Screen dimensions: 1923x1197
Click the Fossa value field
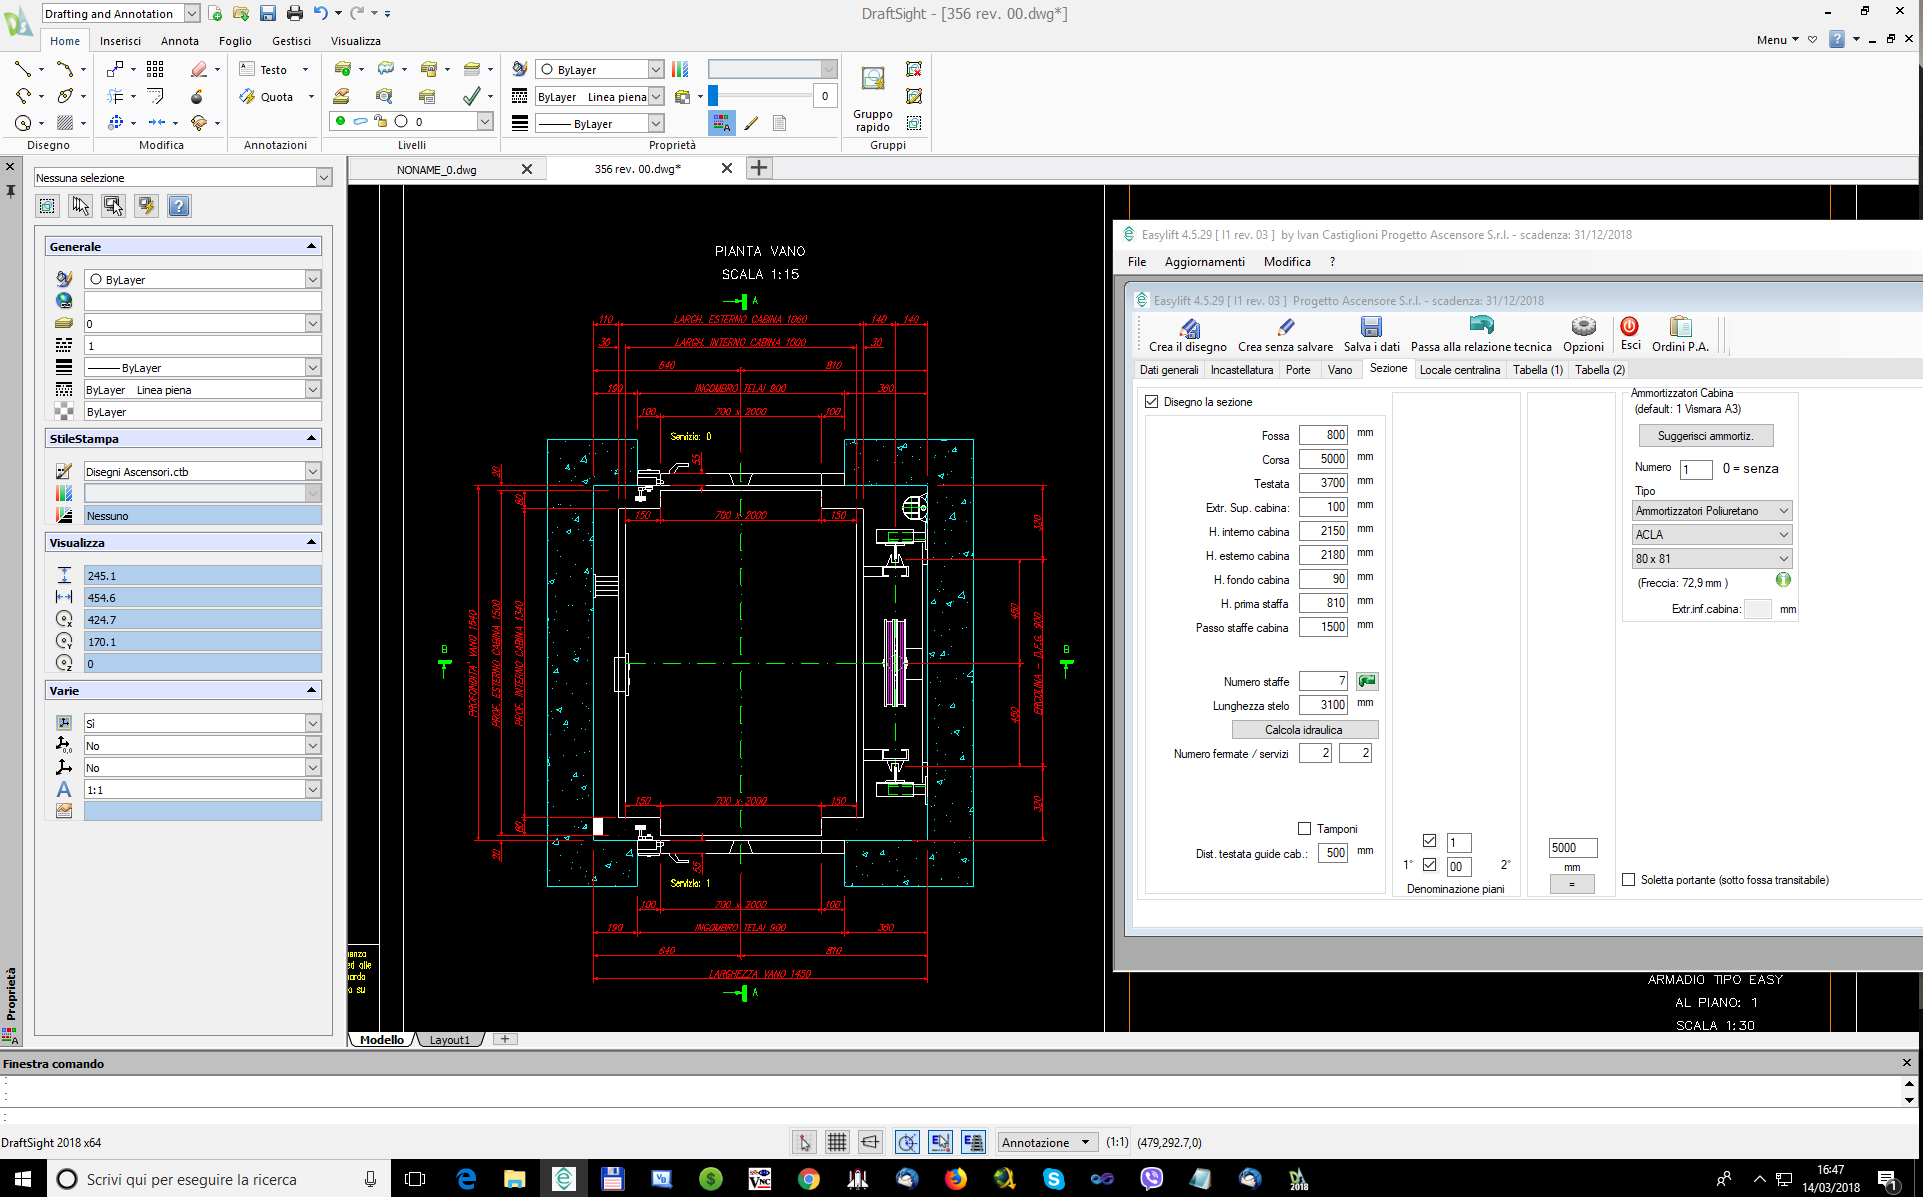pos(1323,435)
